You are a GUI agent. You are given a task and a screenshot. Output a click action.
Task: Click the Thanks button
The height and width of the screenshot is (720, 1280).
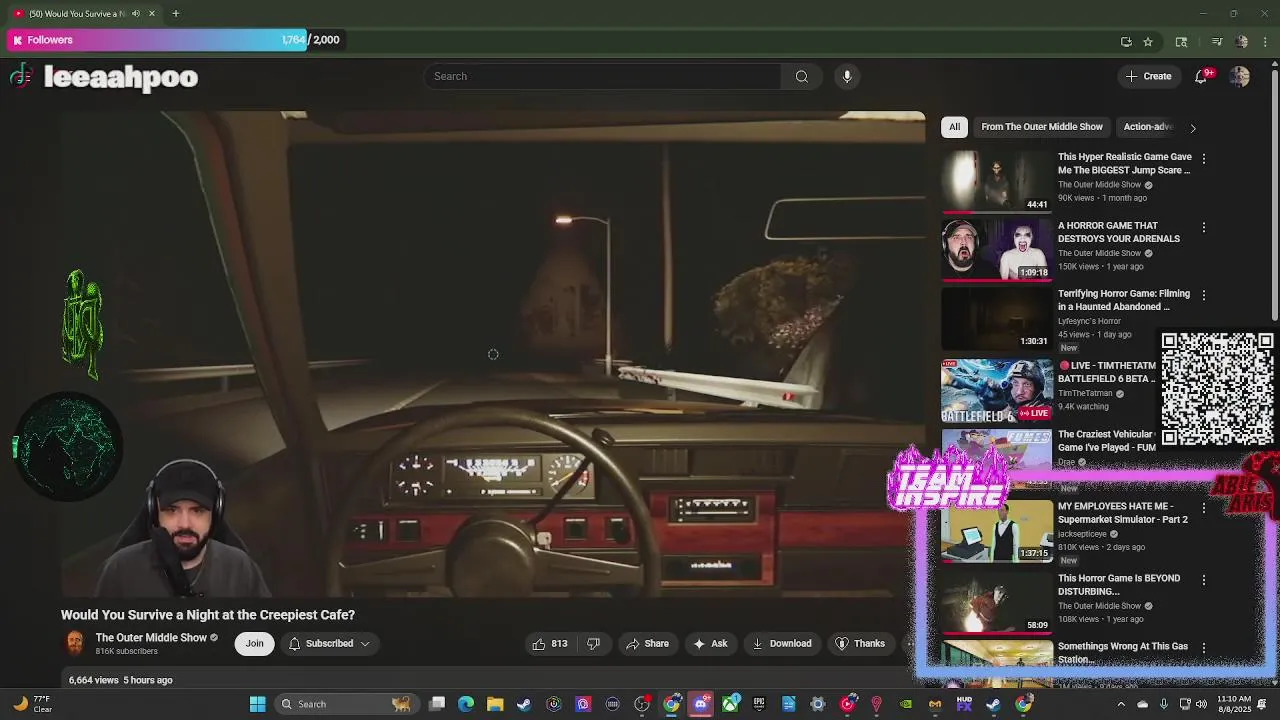(860, 643)
